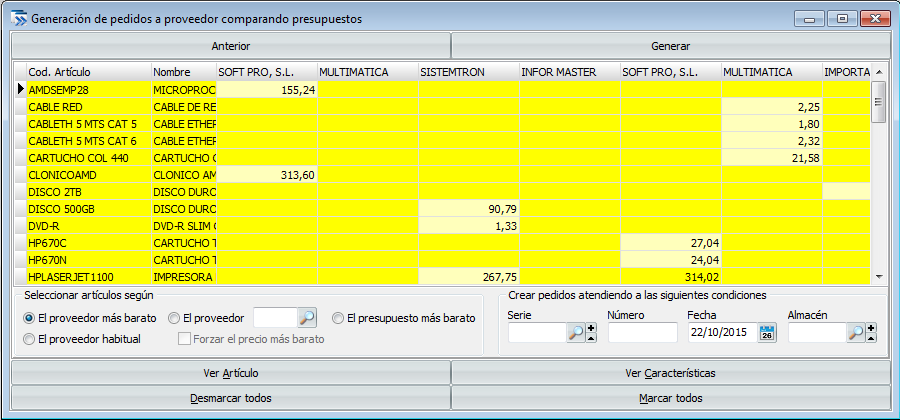Select the CLONICOAMD article row
The width and height of the screenshot is (900, 420).
pyautogui.click(x=86, y=174)
